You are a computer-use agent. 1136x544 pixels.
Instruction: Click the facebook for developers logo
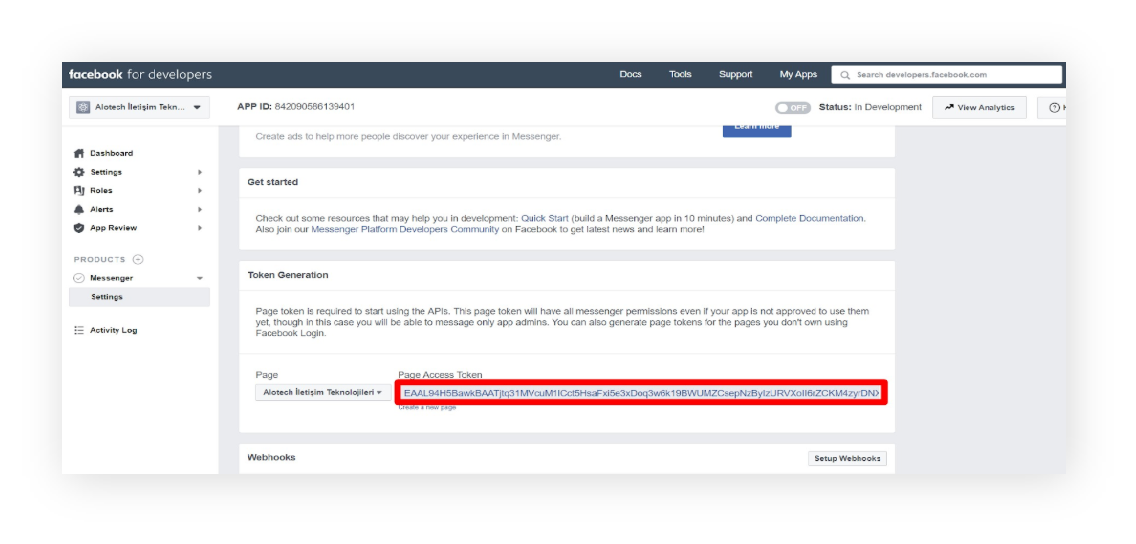click(140, 75)
